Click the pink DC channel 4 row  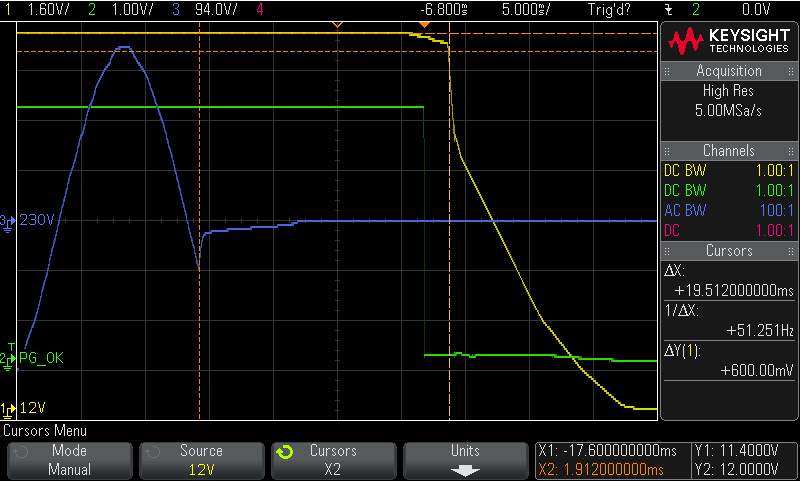[x=729, y=230]
